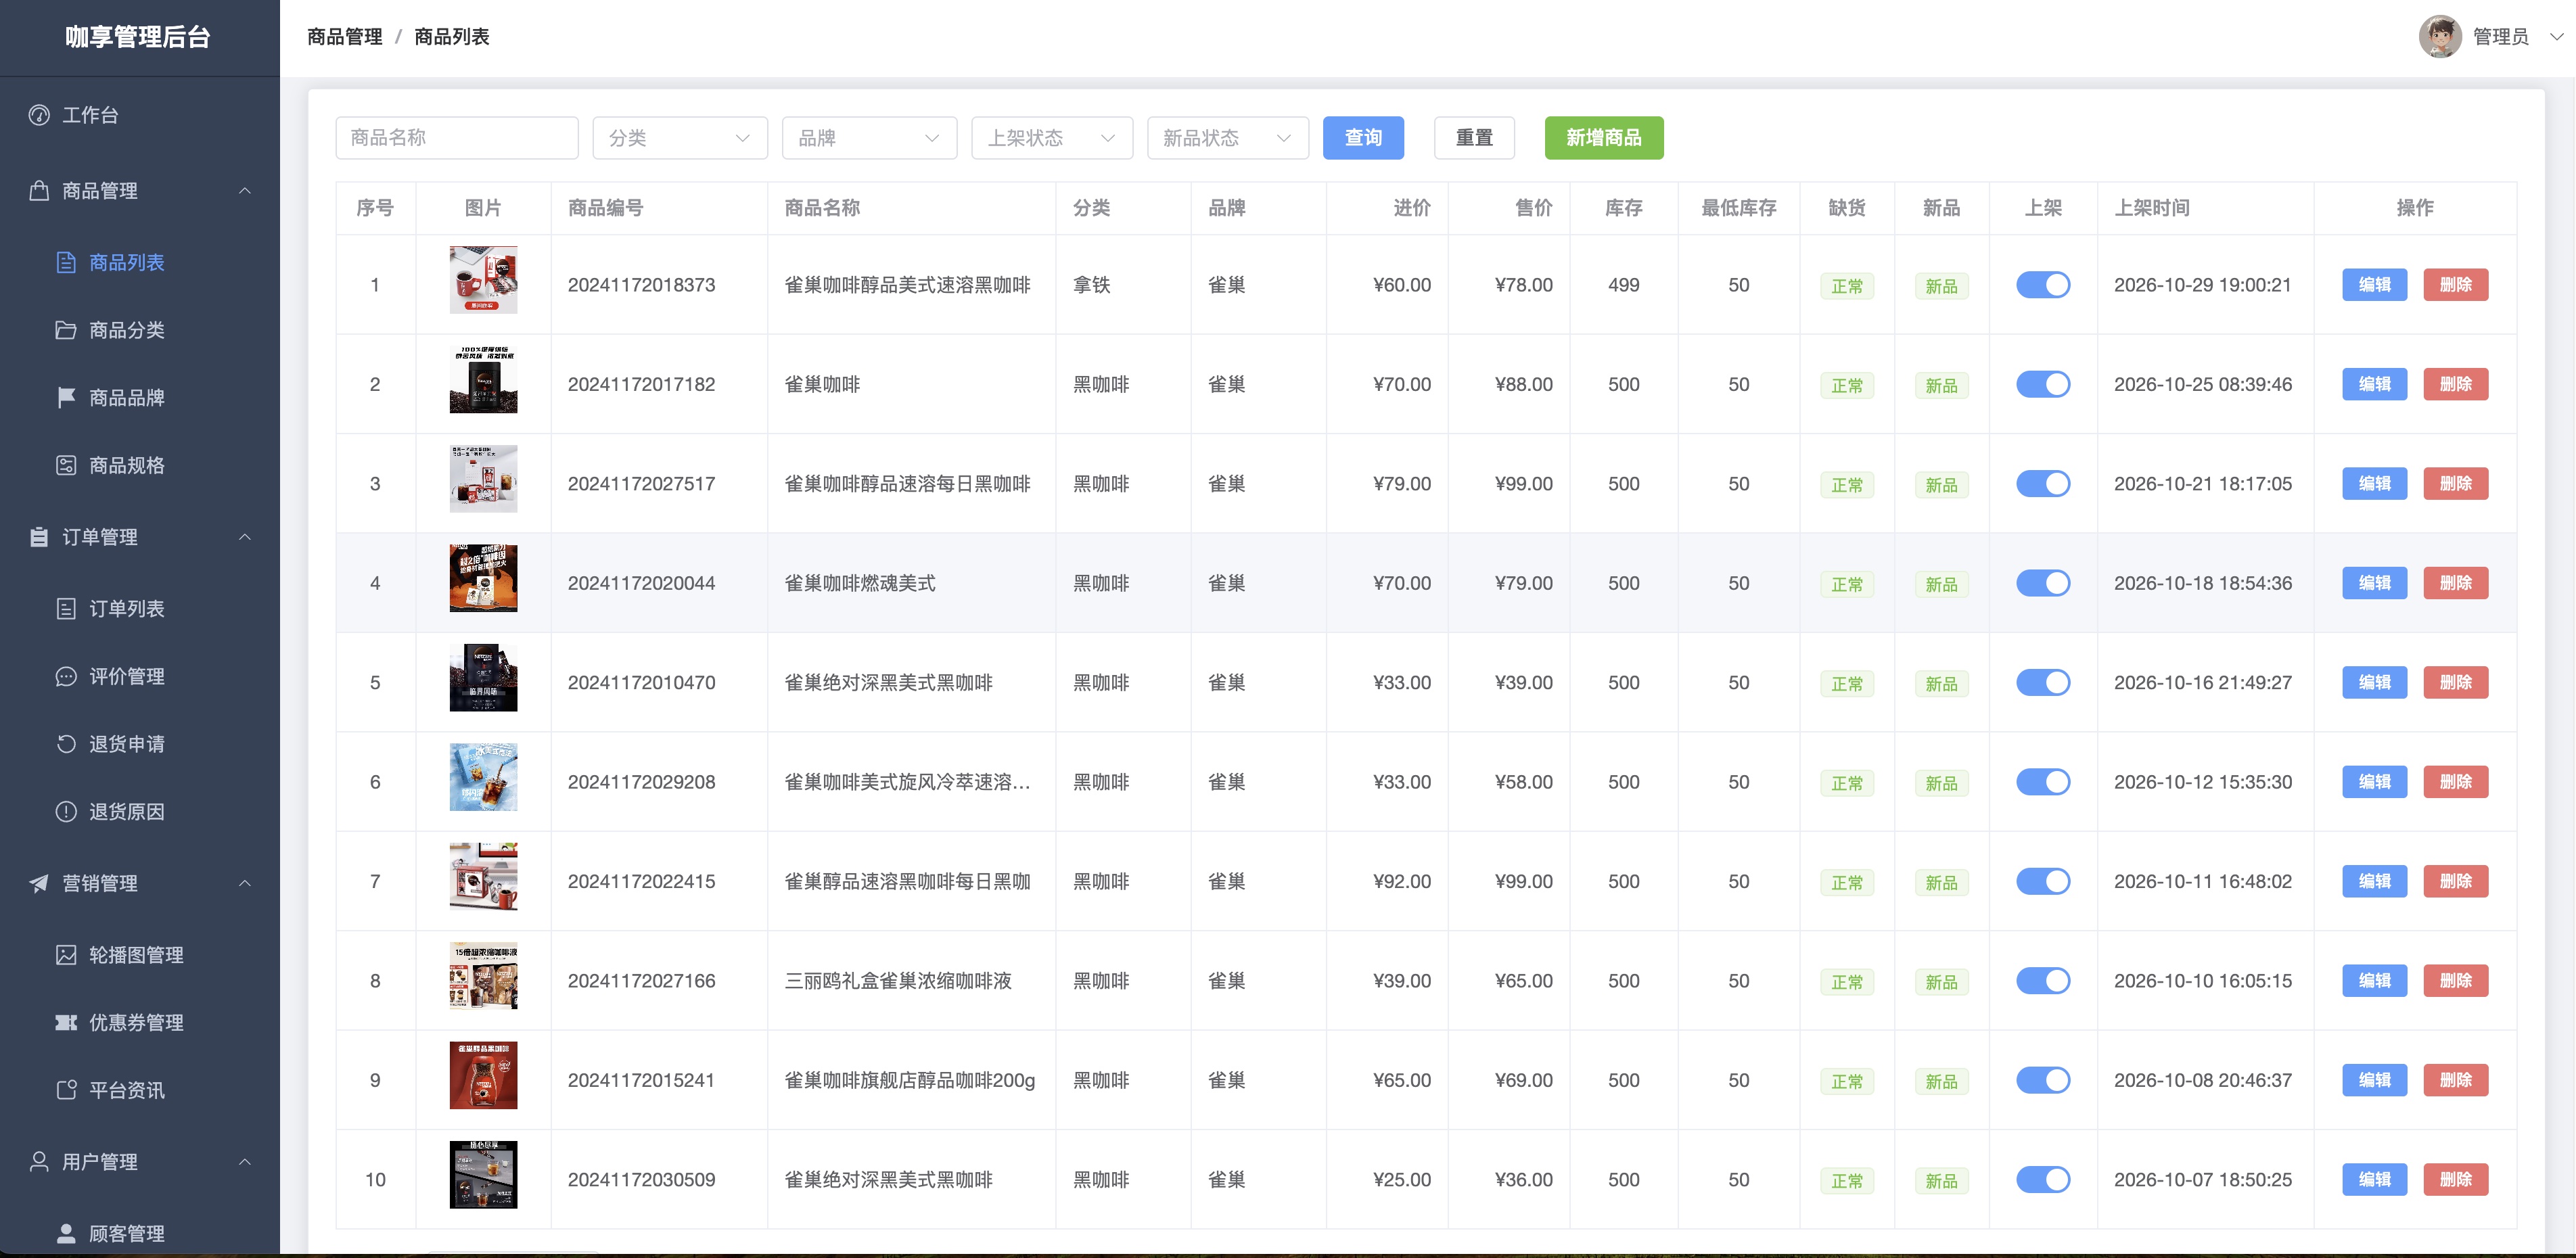Click the 商品列表 document icon

pyautogui.click(x=66, y=262)
